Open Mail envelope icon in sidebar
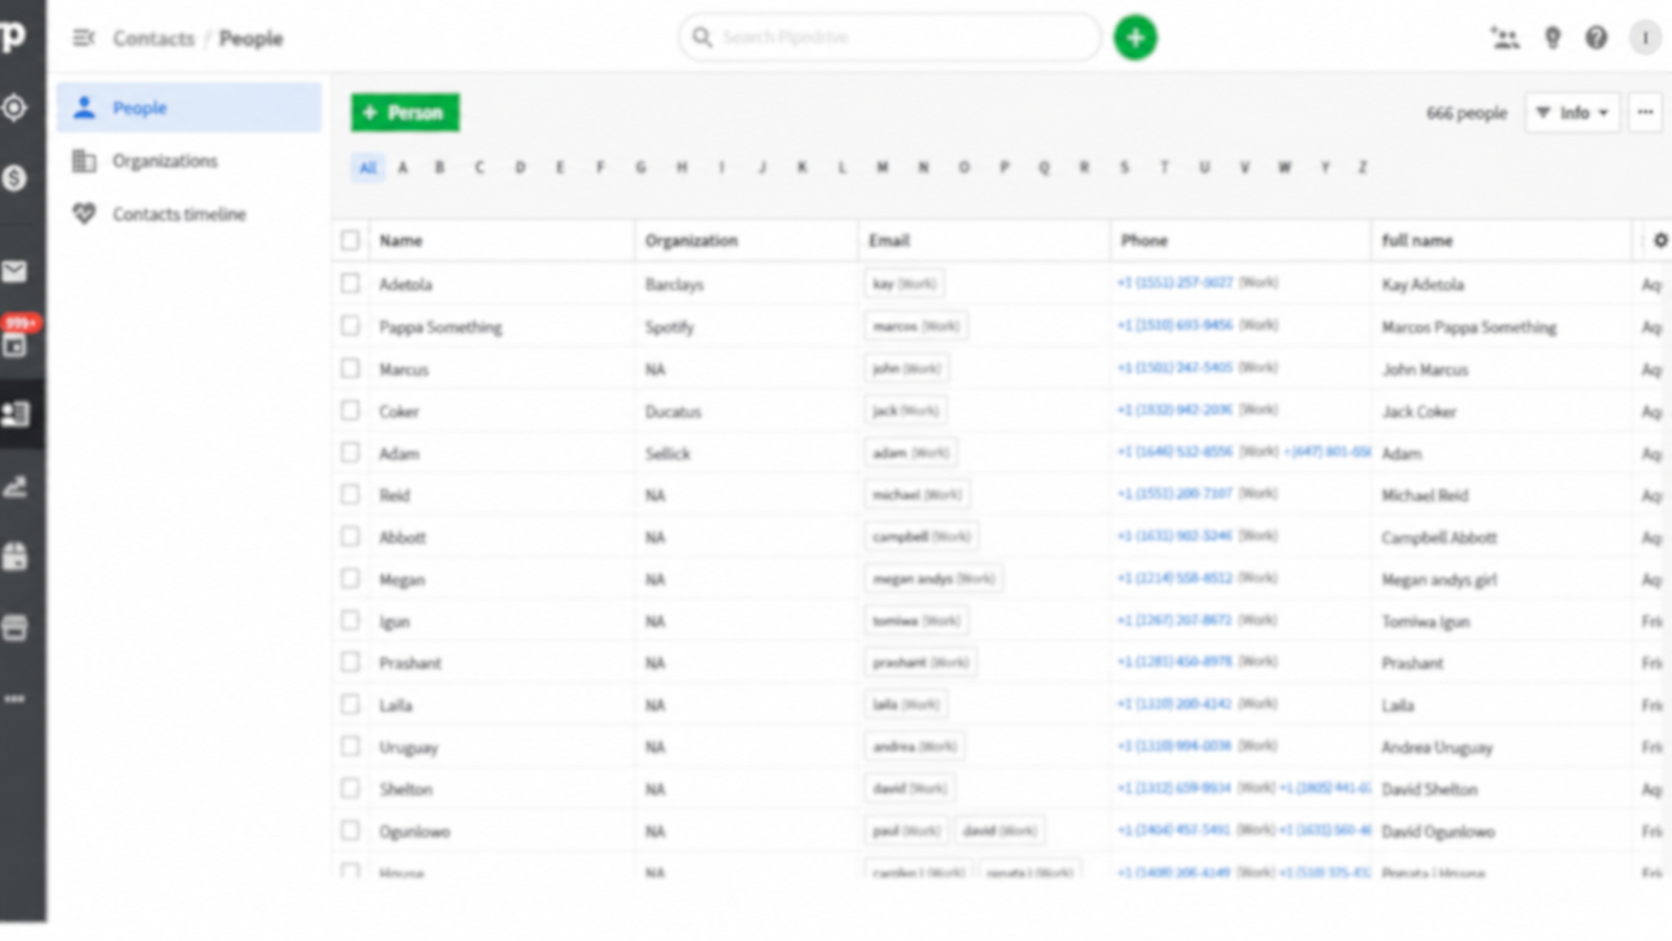 pyautogui.click(x=15, y=271)
